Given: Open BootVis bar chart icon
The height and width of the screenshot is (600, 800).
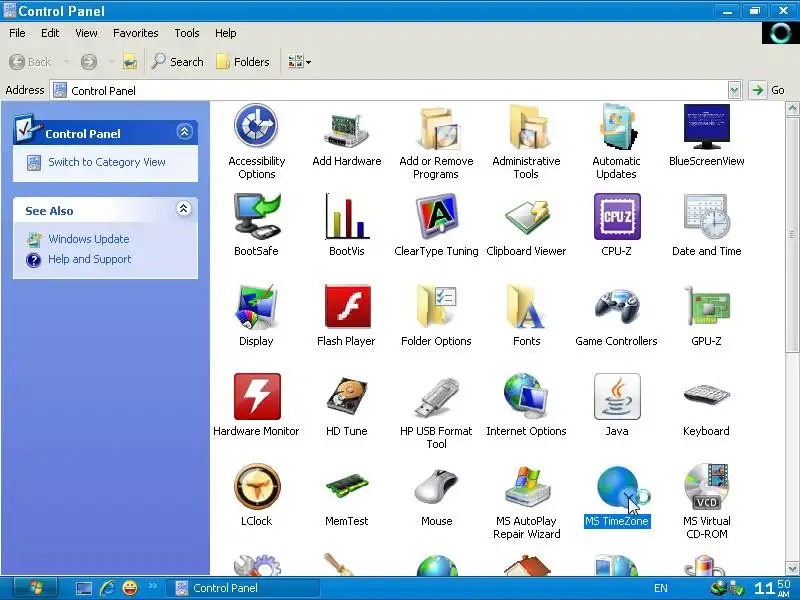Looking at the screenshot, I should click(346, 225).
